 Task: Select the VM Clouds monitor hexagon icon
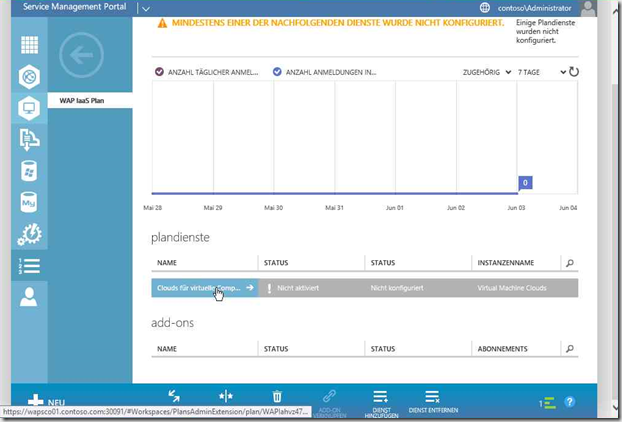pyautogui.click(x=29, y=108)
